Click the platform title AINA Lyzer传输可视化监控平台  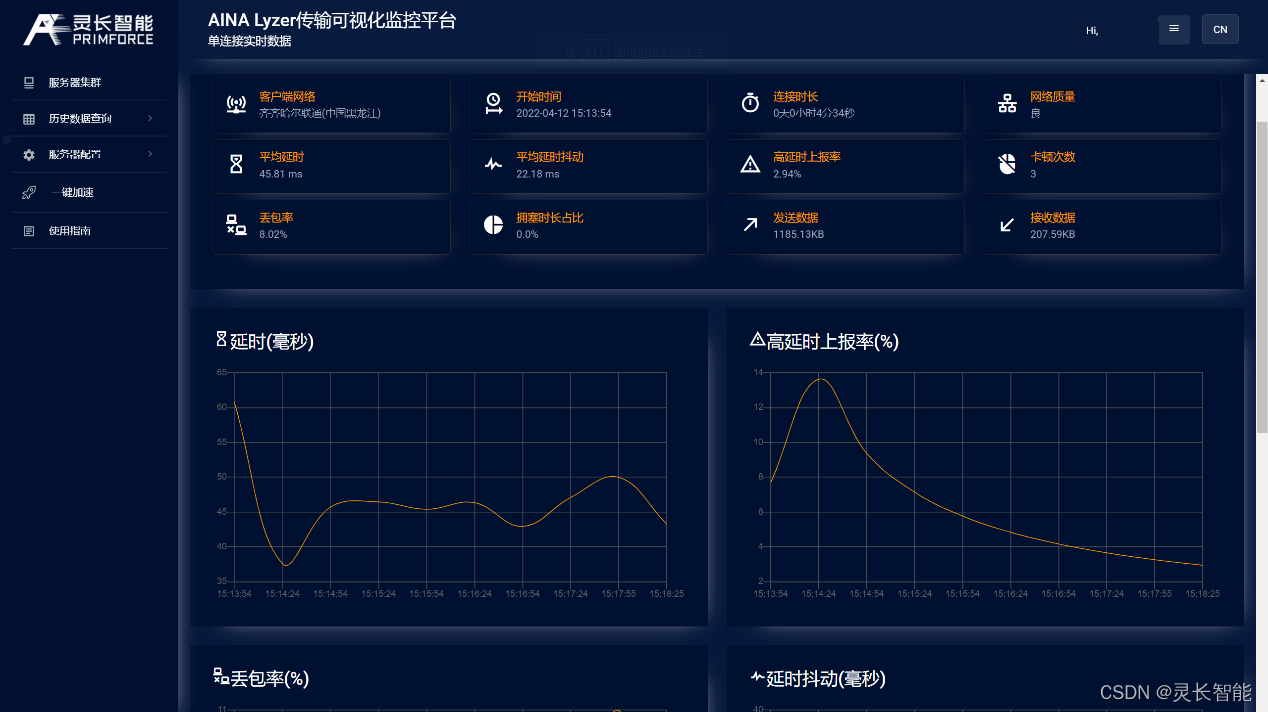332,20
